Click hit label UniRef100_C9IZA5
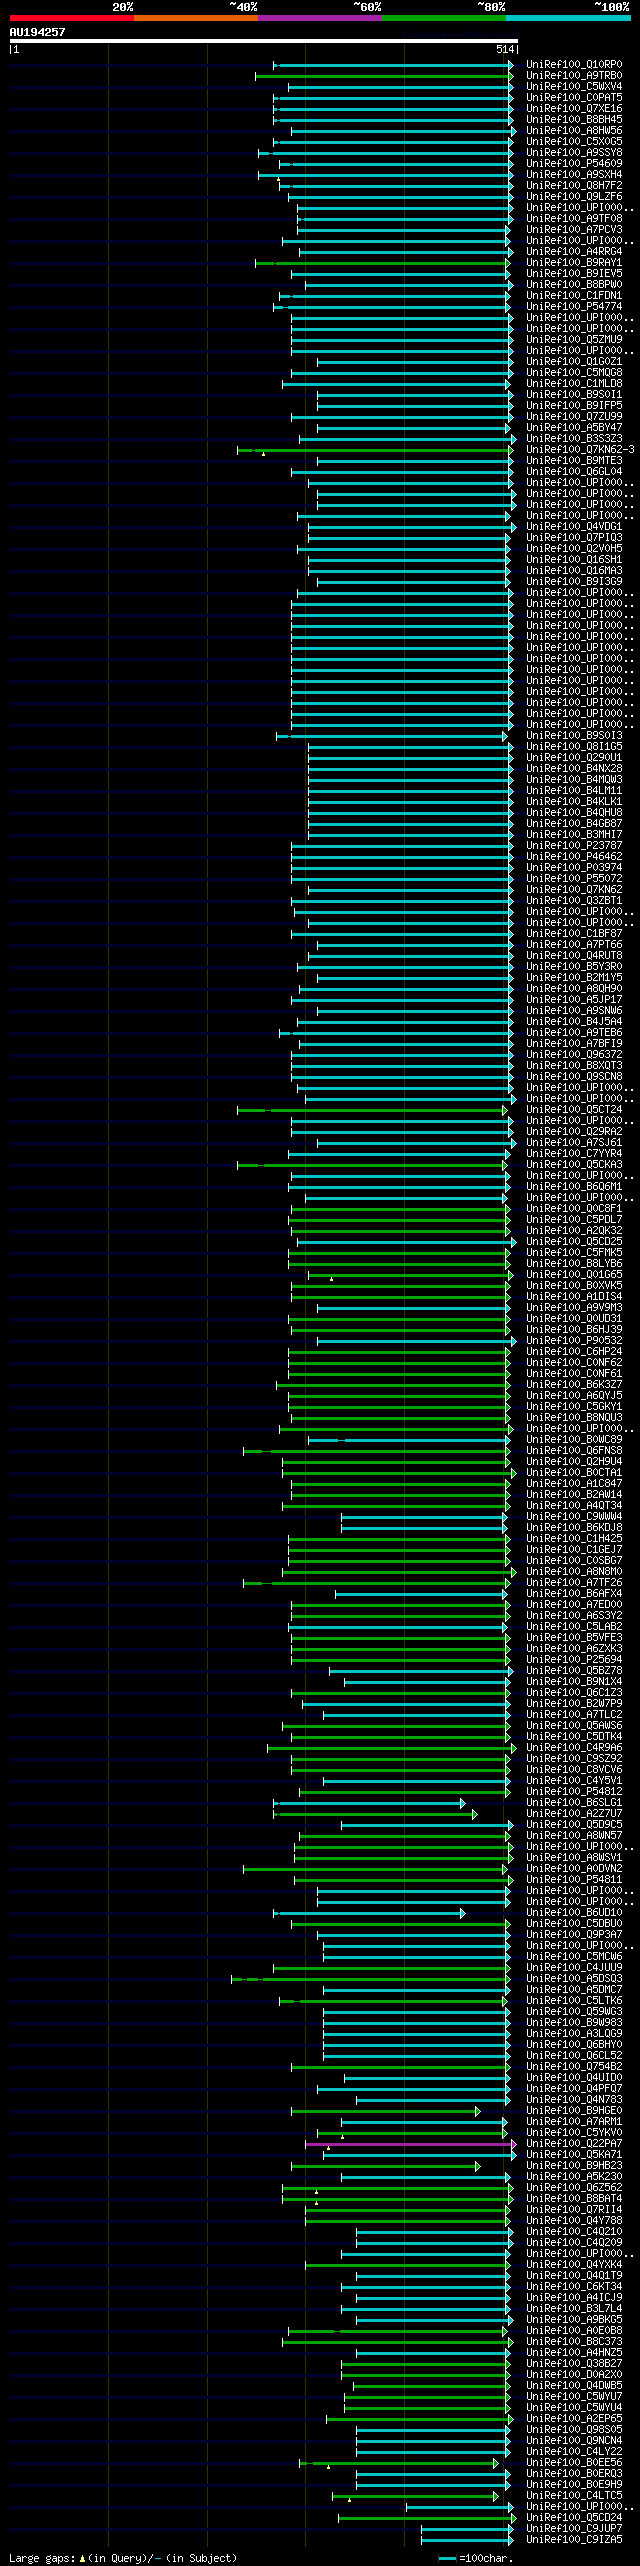The image size is (640, 2566). [x=574, y=2540]
